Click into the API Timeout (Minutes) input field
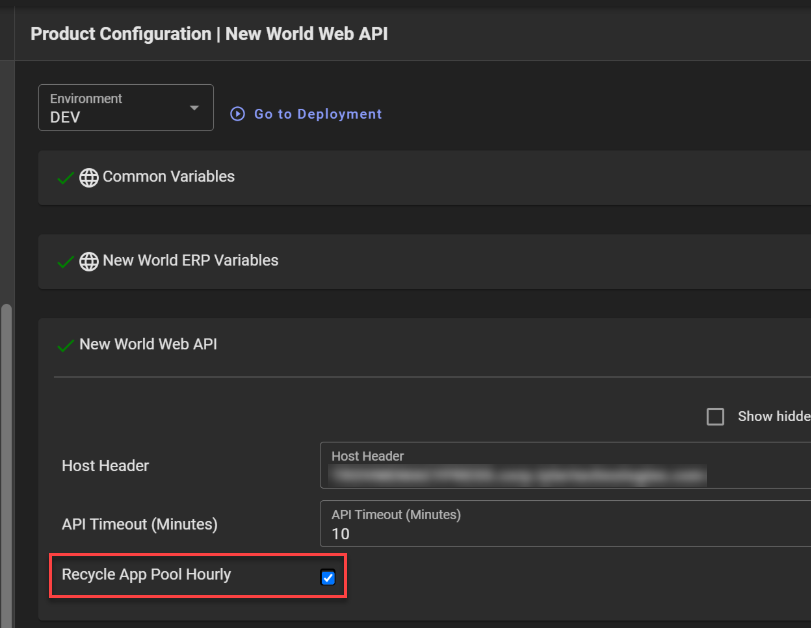This screenshot has width=811, height=628. tap(565, 524)
